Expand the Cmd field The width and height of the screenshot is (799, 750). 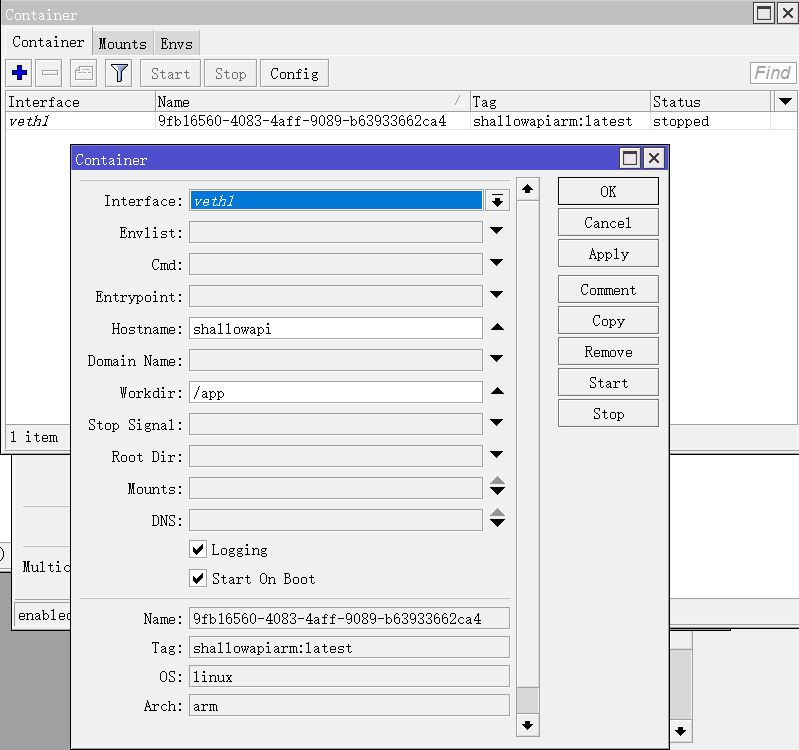497,263
